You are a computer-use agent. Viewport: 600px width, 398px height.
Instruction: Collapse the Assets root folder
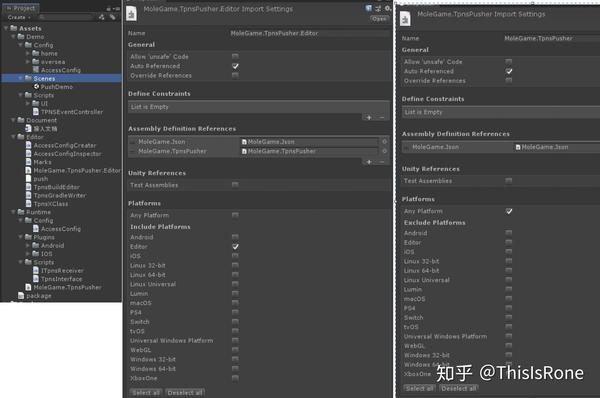click(6, 28)
